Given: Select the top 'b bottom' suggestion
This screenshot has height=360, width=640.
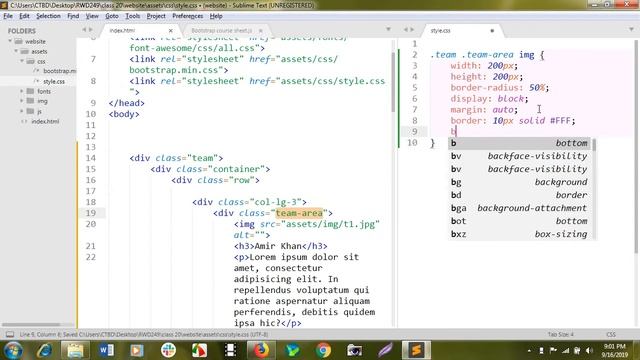Looking at the screenshot, I should point(519,143).
